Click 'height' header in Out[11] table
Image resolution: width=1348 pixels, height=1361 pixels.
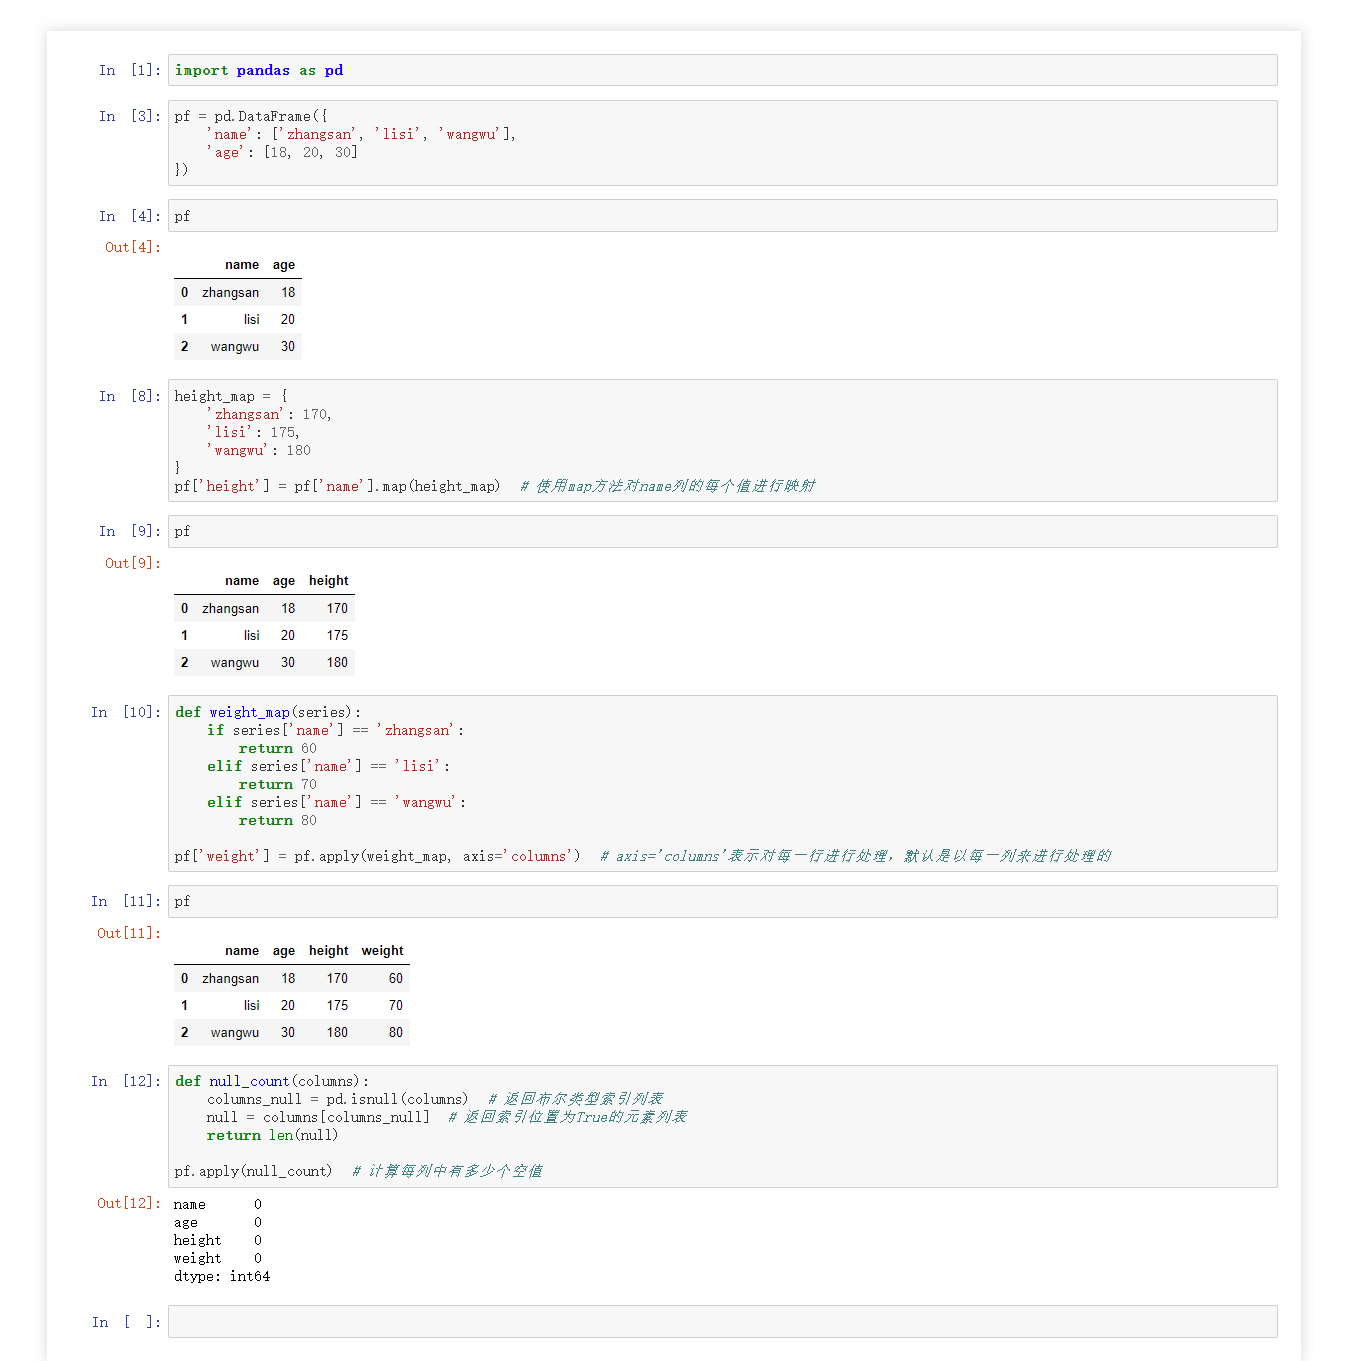point(329,951)
